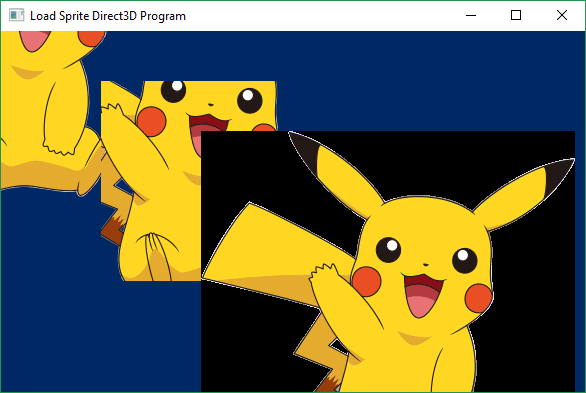Click the middle Pikachu sprite's left eye
The image size is (586, 393).
click(173, 91)
